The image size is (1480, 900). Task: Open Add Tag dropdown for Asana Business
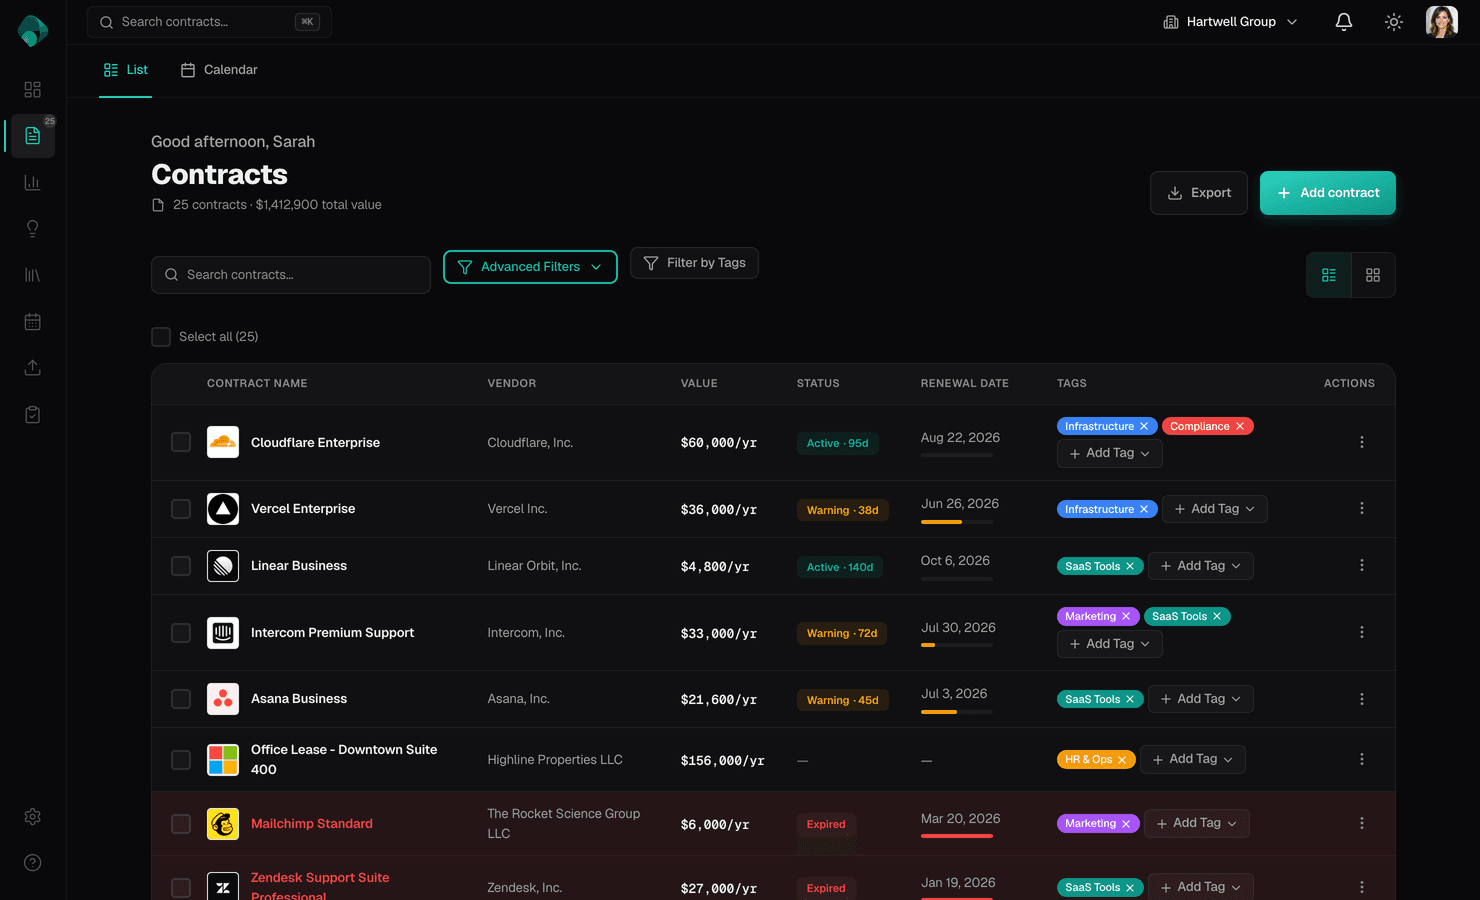[x=1201, y=699]
